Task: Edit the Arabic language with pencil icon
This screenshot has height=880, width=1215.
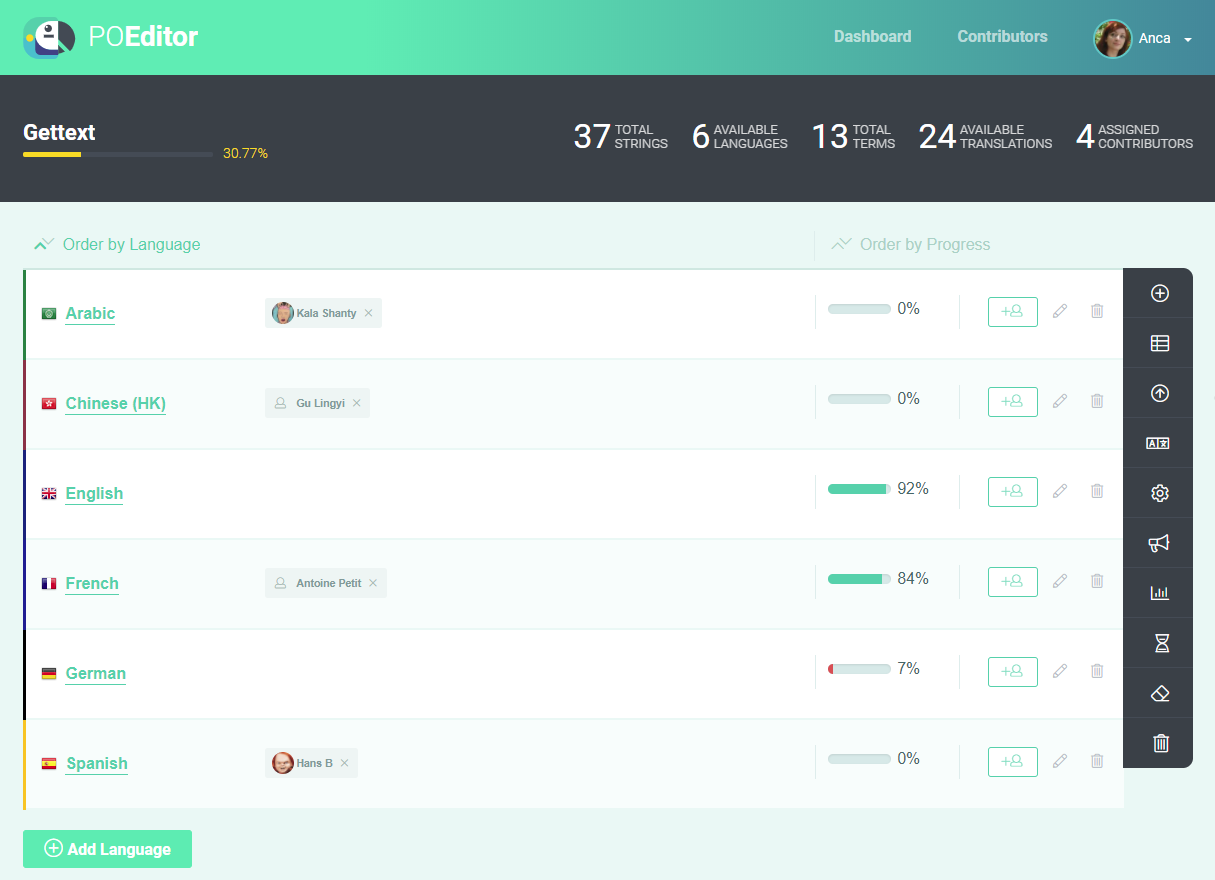Action: point(1060,311)
